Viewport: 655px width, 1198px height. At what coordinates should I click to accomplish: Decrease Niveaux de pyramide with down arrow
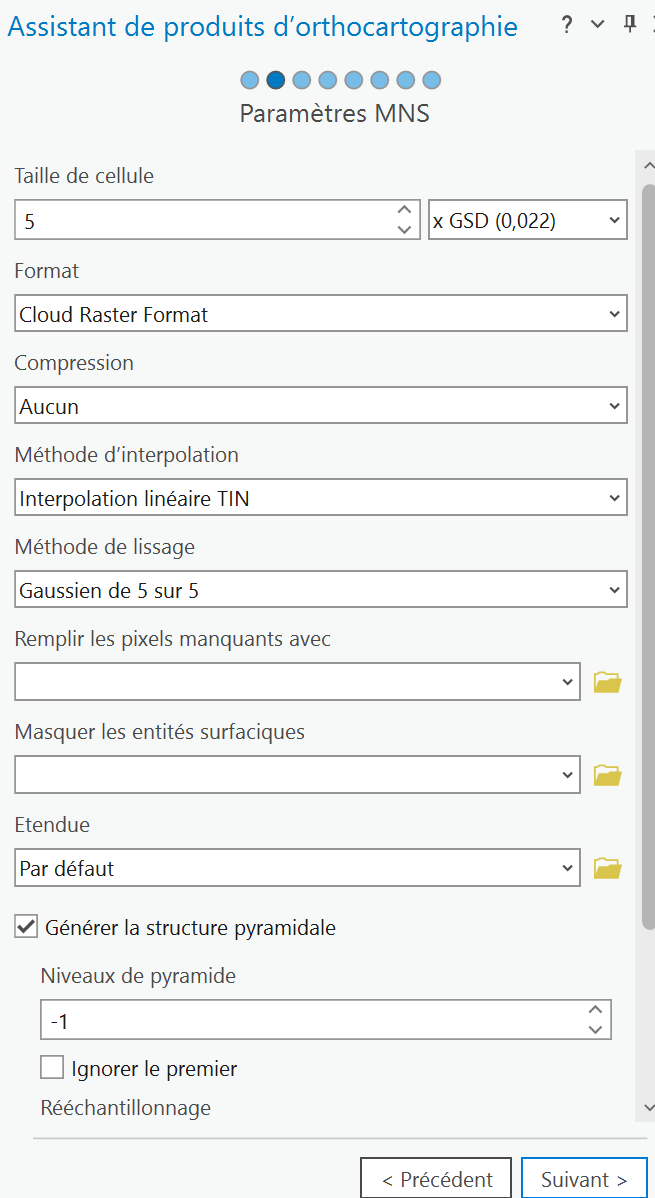595,1030
